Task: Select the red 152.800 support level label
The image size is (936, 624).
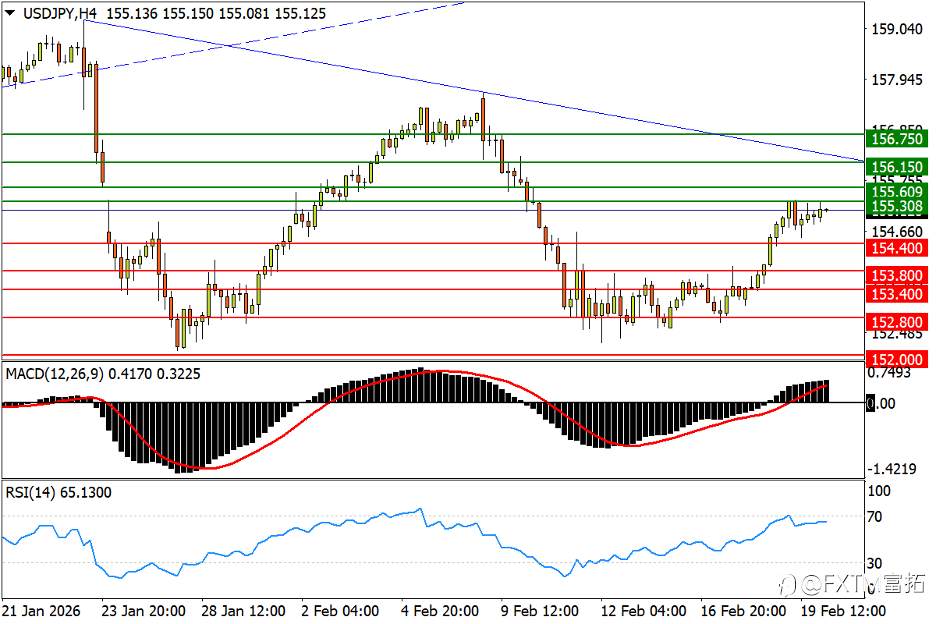Action: click(897, 322)
